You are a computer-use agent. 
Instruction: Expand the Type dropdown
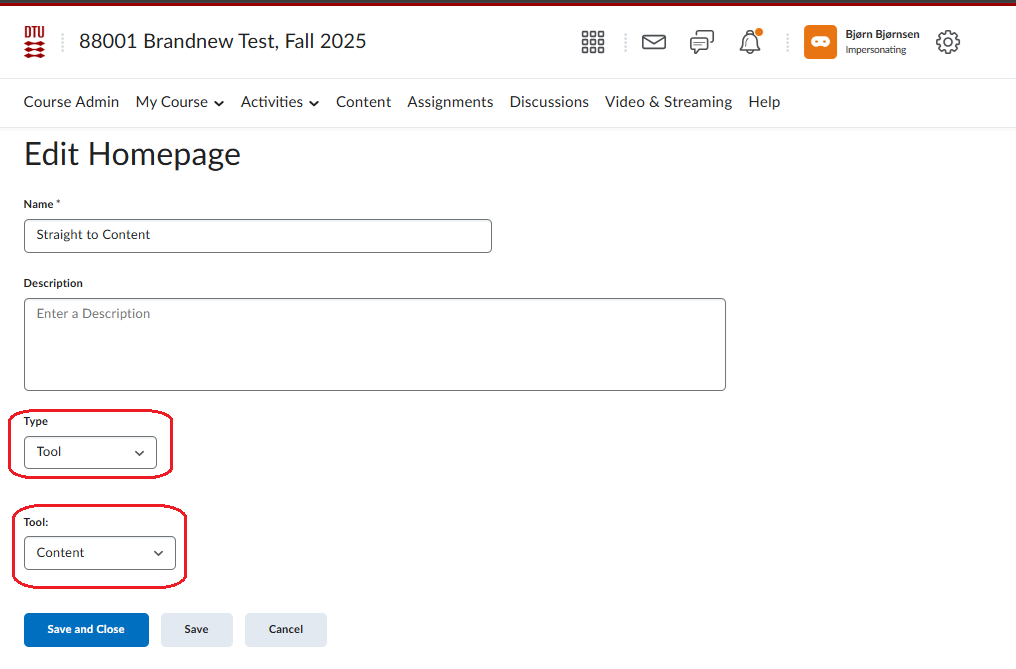pyautogui.click(x=90, y=452)
